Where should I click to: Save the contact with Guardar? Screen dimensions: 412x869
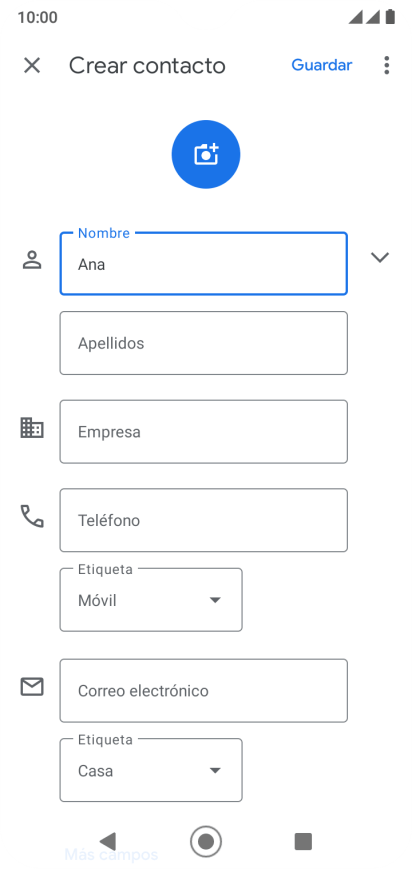(322, 65)
